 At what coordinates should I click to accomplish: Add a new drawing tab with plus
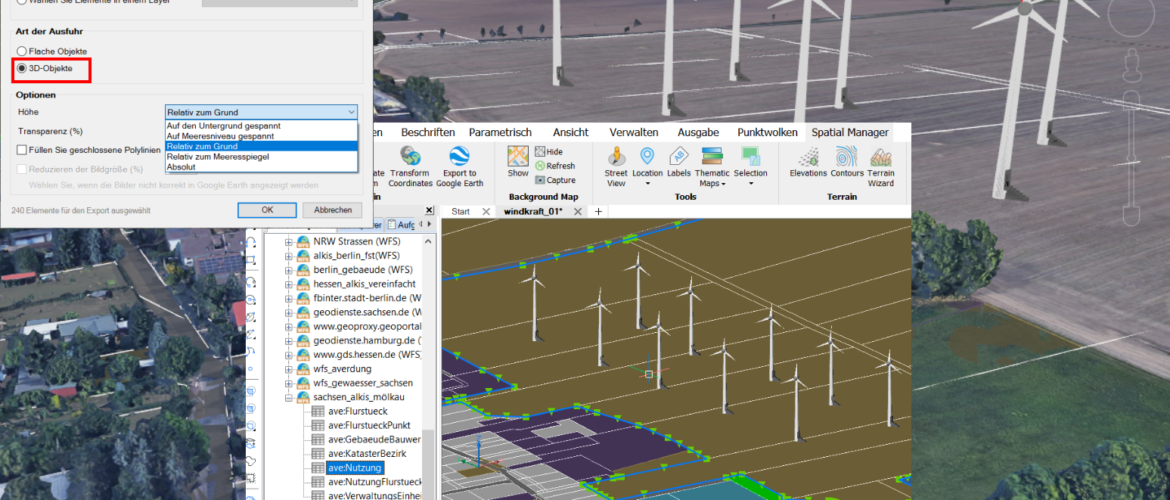598,211
